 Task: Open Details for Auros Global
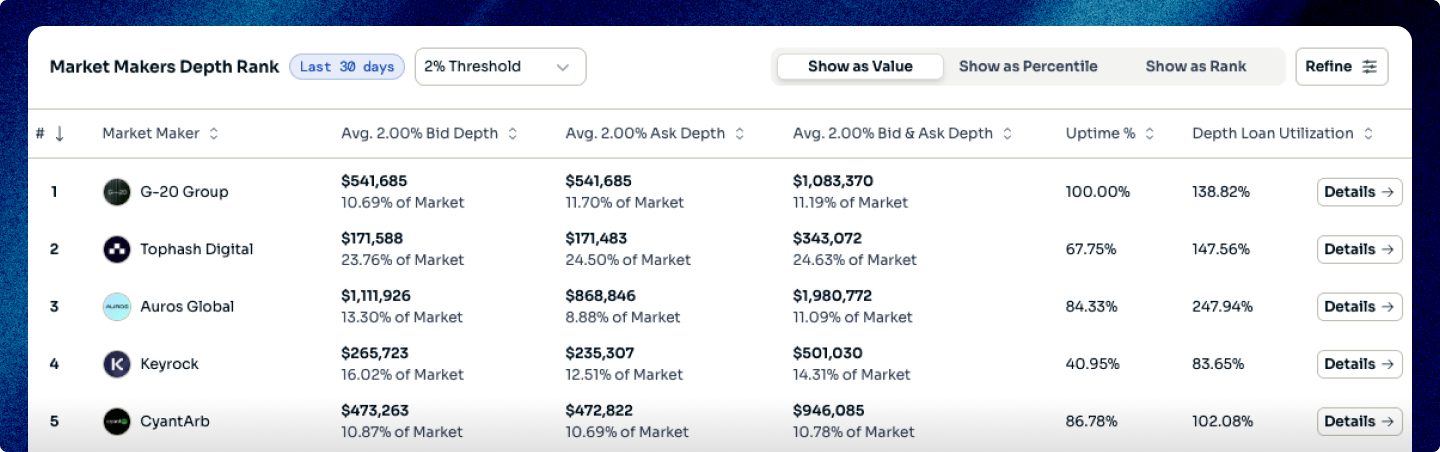[x=1359, y=307]
